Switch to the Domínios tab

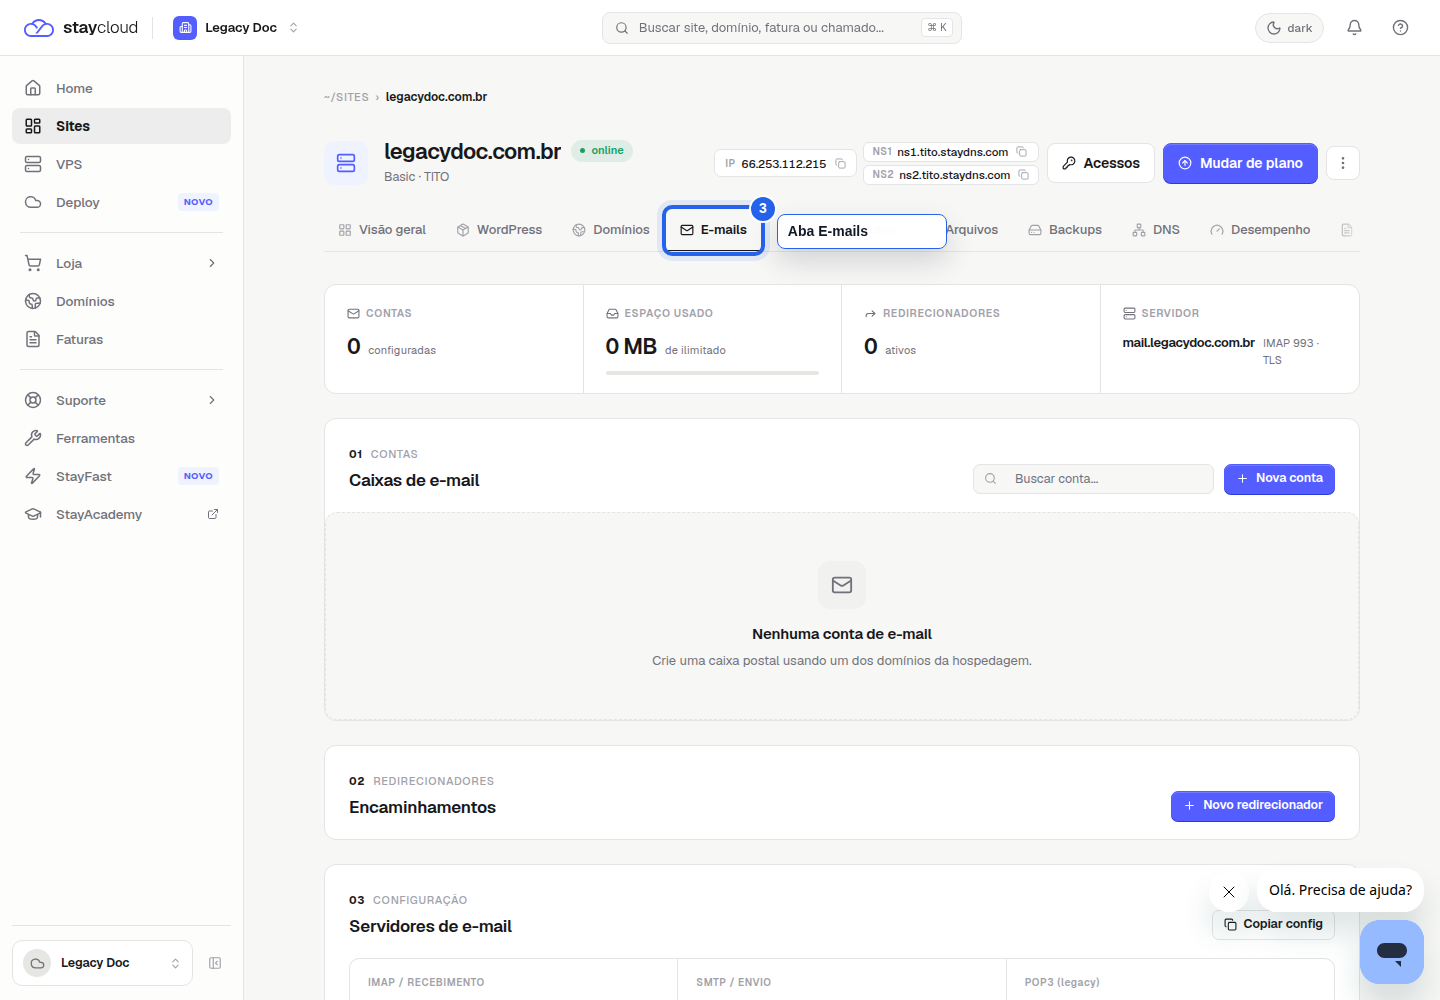pos(611,230)
